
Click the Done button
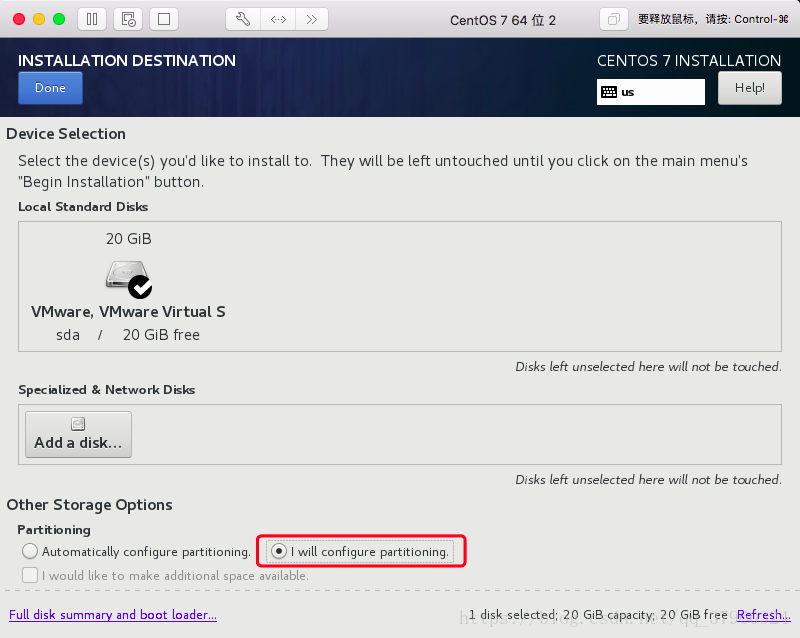tap(50, 88)
